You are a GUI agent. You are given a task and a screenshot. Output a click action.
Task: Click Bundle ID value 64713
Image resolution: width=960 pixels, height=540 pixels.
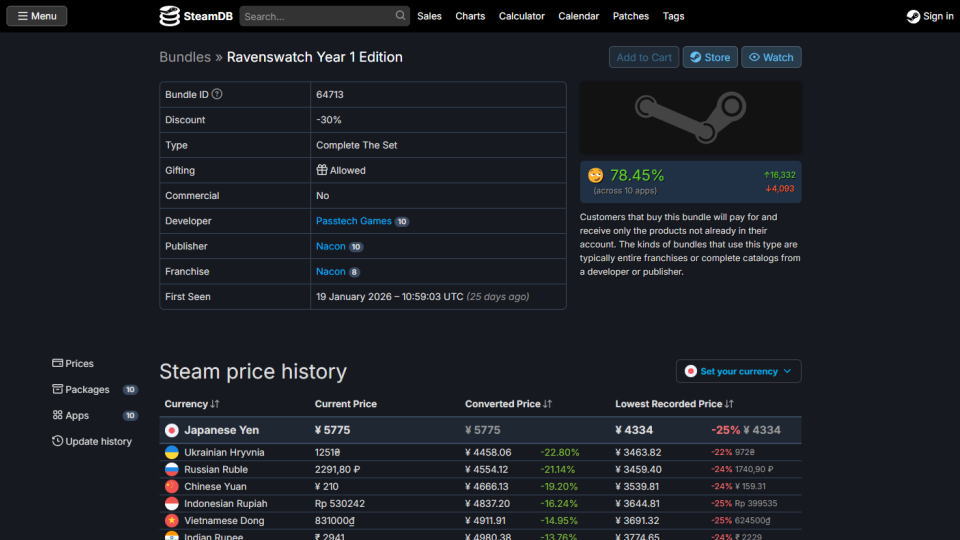(x=329, y=95)
